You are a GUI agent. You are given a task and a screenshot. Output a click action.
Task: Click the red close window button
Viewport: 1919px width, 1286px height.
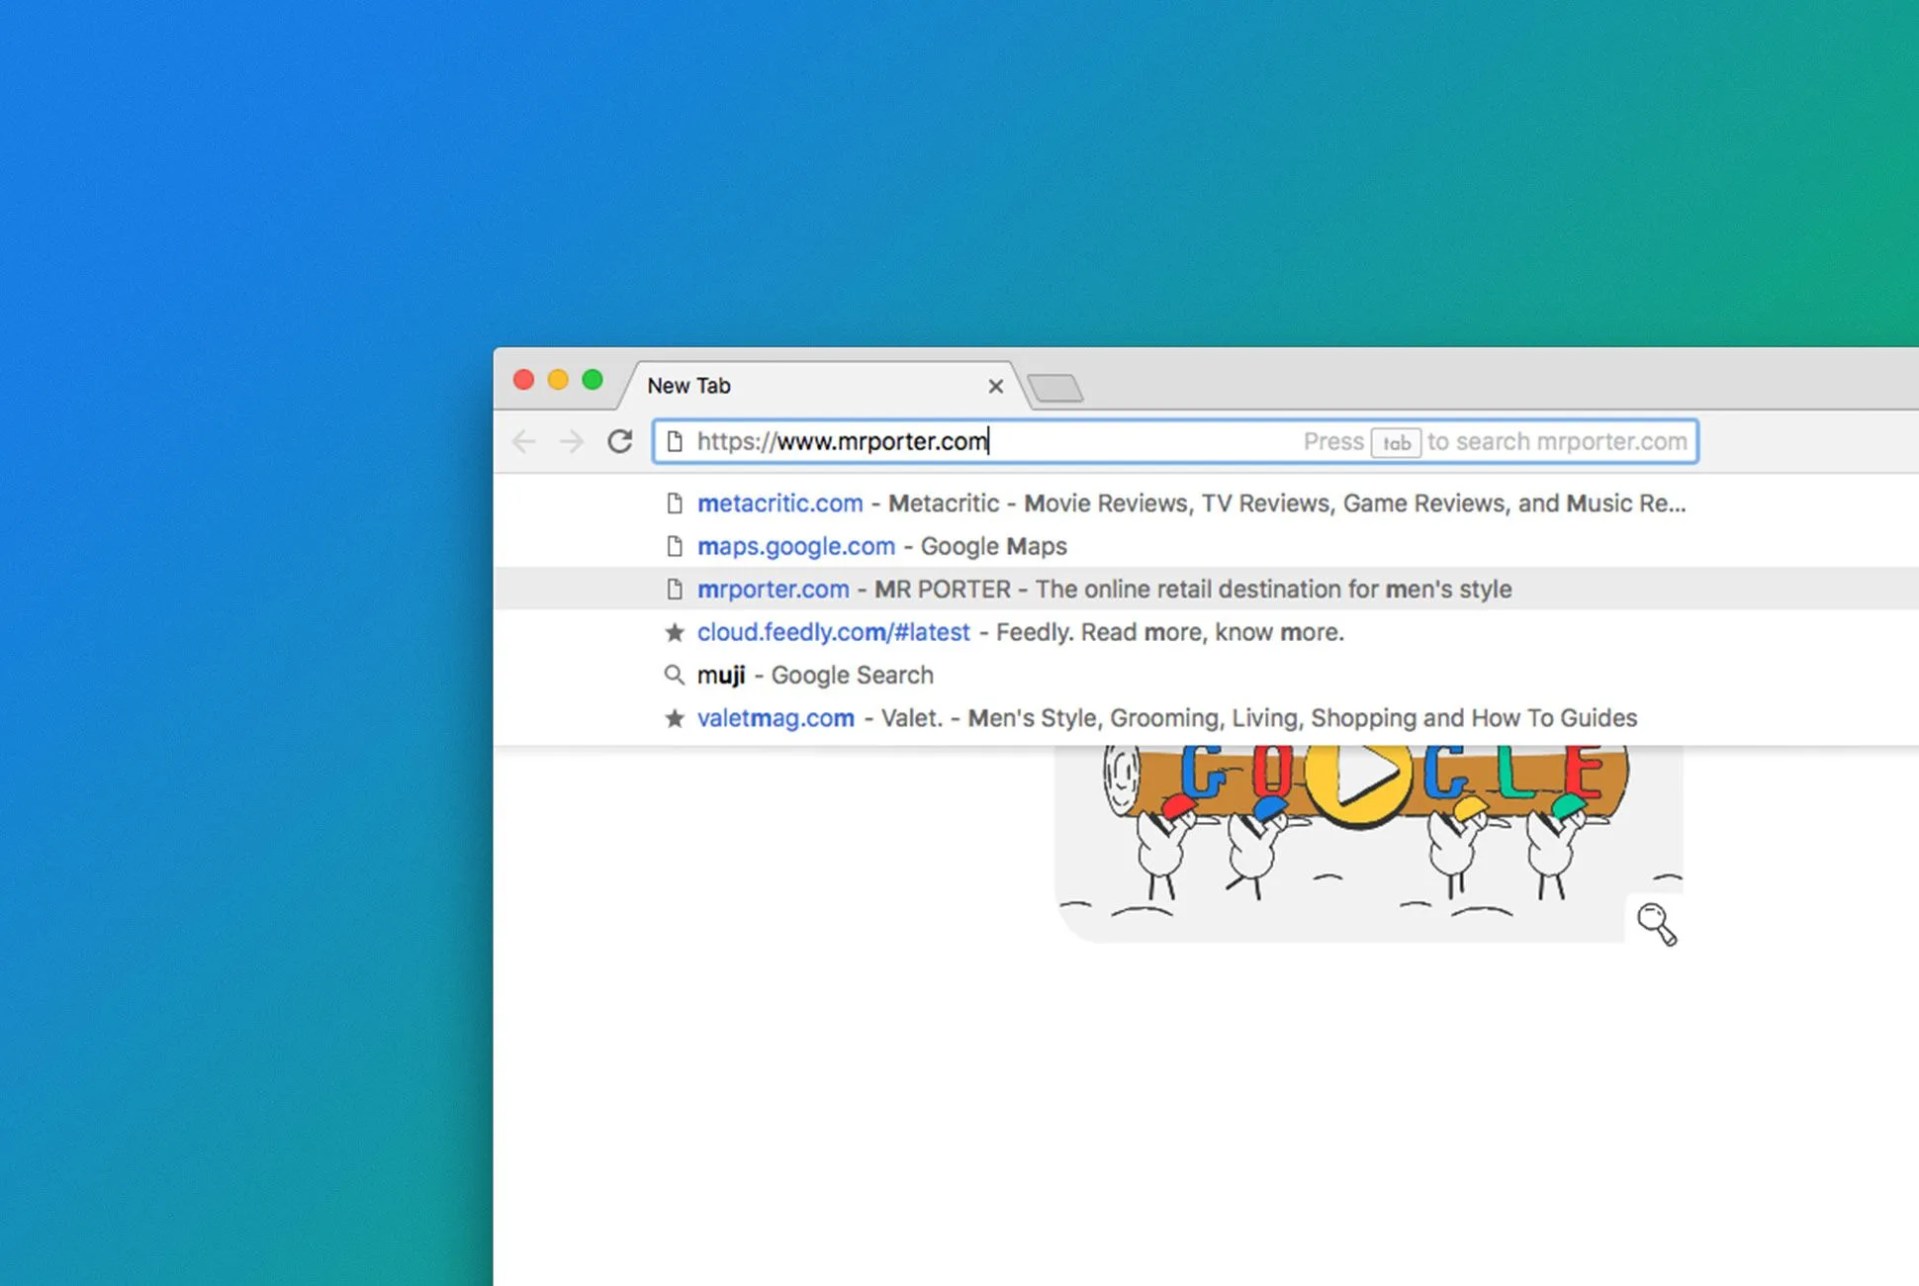523,380
